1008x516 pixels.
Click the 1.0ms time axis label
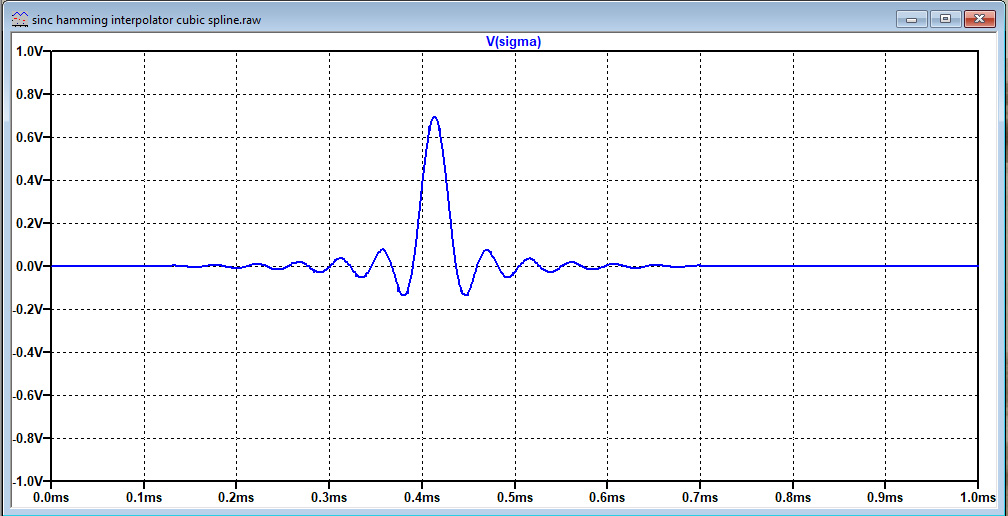[978, 499]
